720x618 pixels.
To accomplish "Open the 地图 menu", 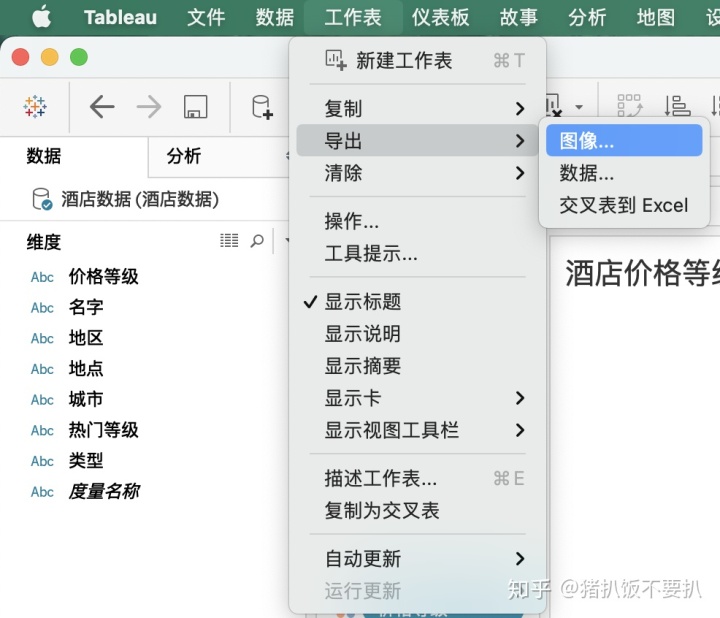I will pos(656,17).
